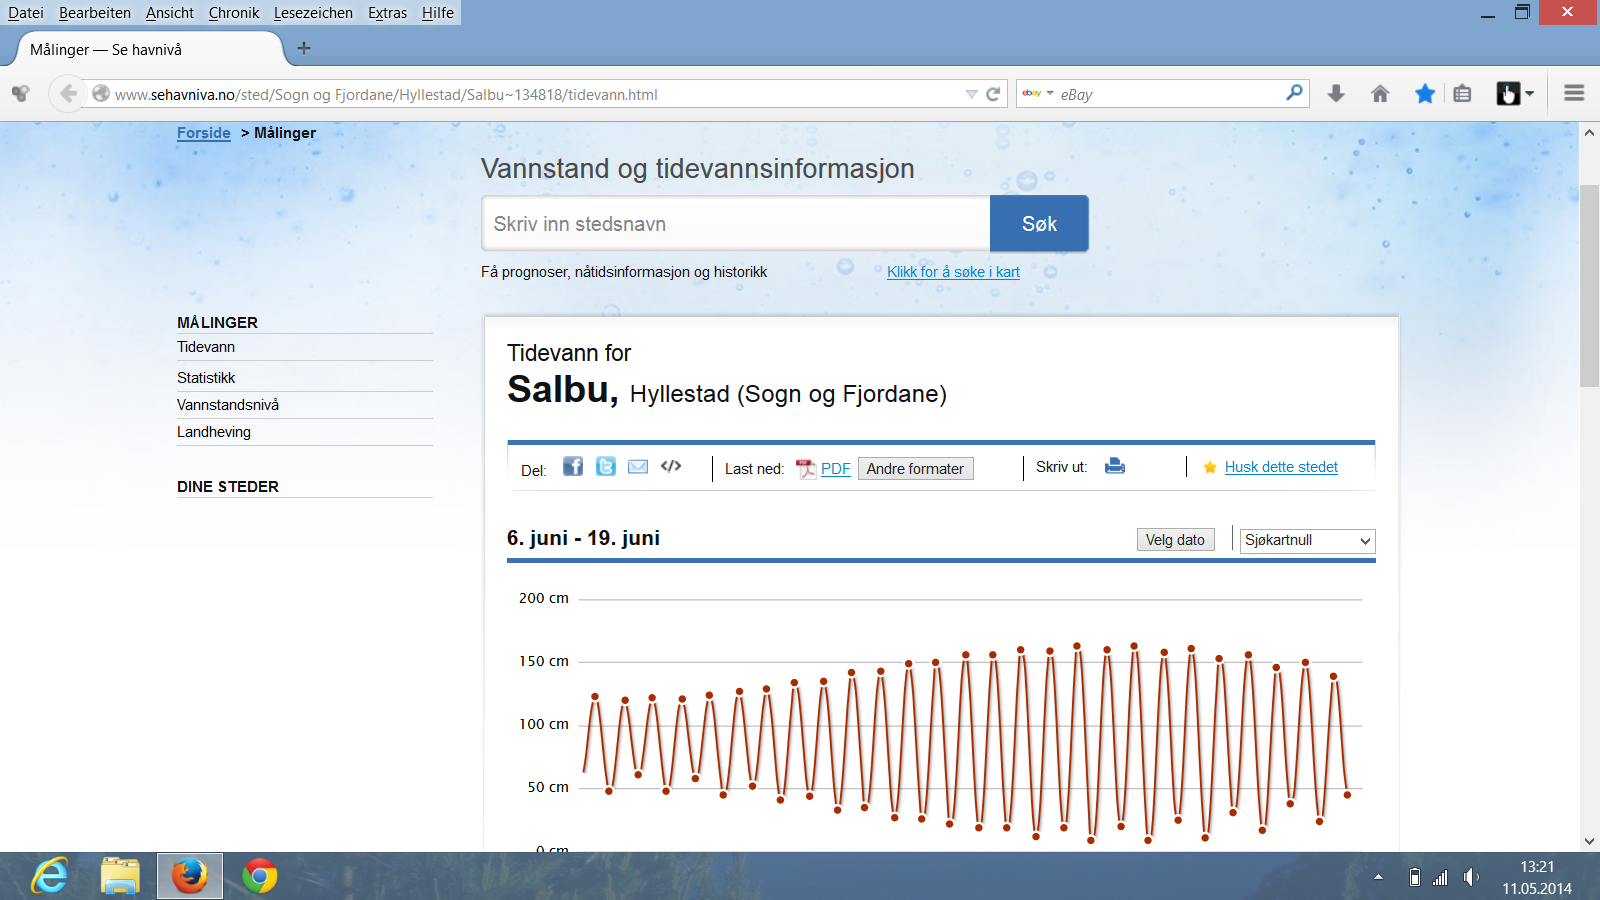Expand the URL bar history dropdown arrow
This screenshot has width=1600, height=900.
point(971,94)
